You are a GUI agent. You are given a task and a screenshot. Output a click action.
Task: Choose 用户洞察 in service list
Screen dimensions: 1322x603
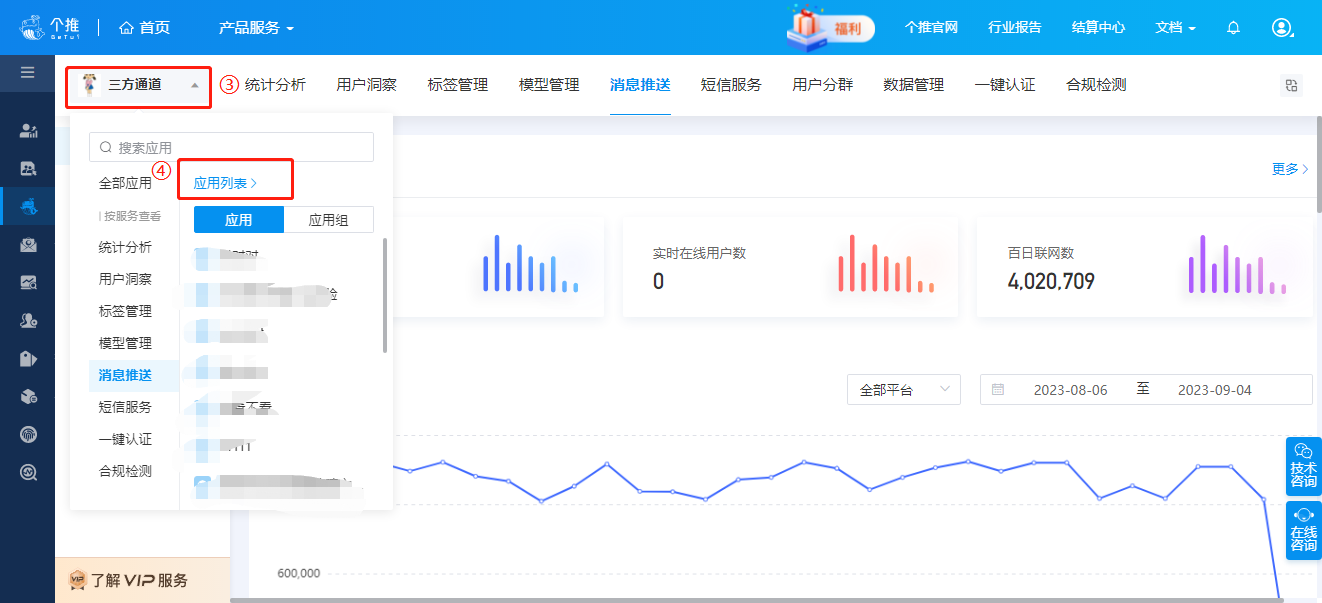(x=125, y=279)
